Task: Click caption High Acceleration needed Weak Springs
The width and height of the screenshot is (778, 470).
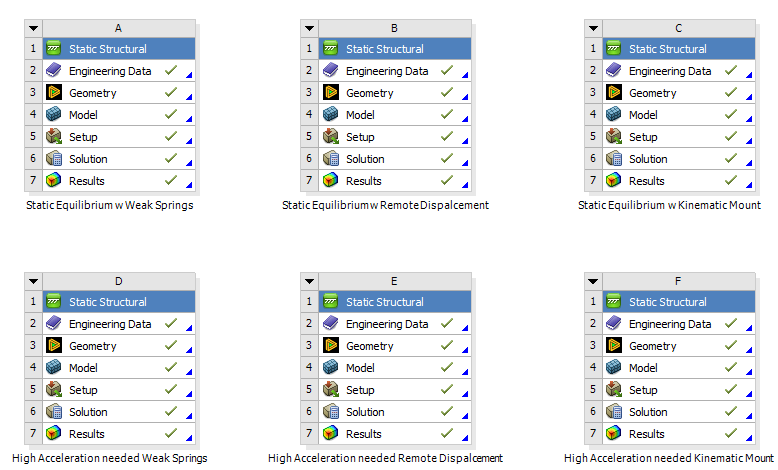Action: [110, 459]
